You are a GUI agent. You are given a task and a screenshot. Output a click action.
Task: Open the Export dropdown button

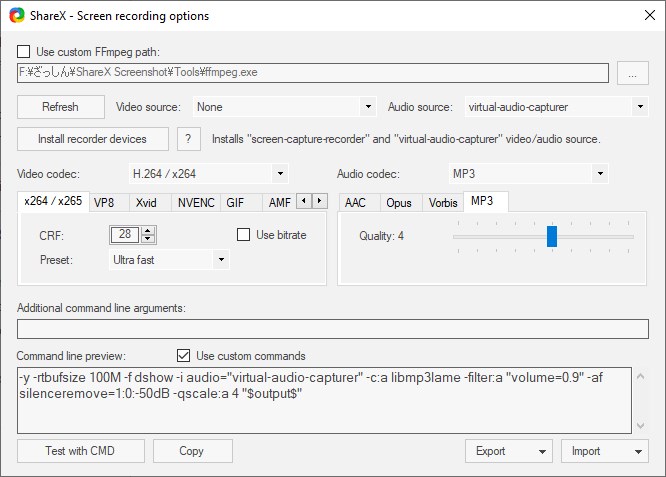508,451
